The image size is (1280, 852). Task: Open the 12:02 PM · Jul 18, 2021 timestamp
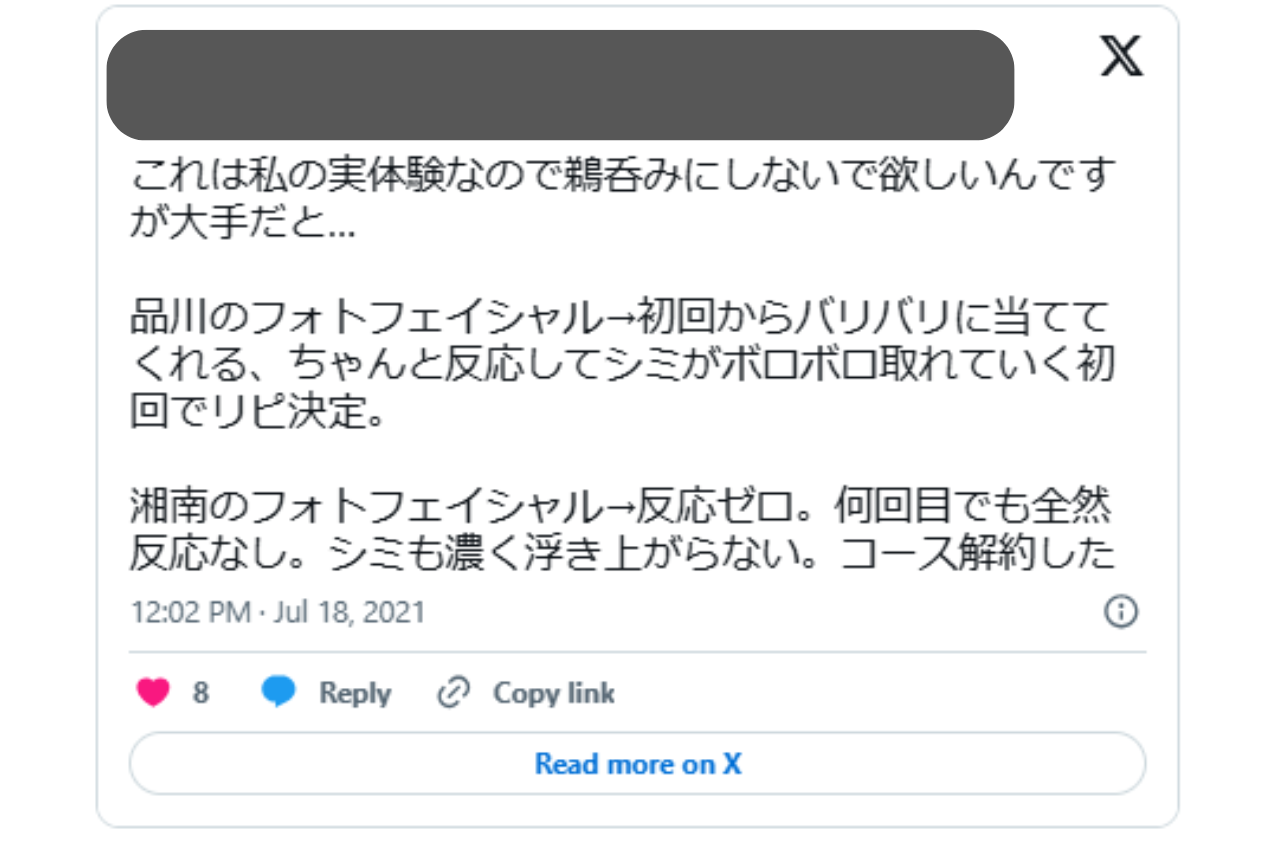[278, 612]
